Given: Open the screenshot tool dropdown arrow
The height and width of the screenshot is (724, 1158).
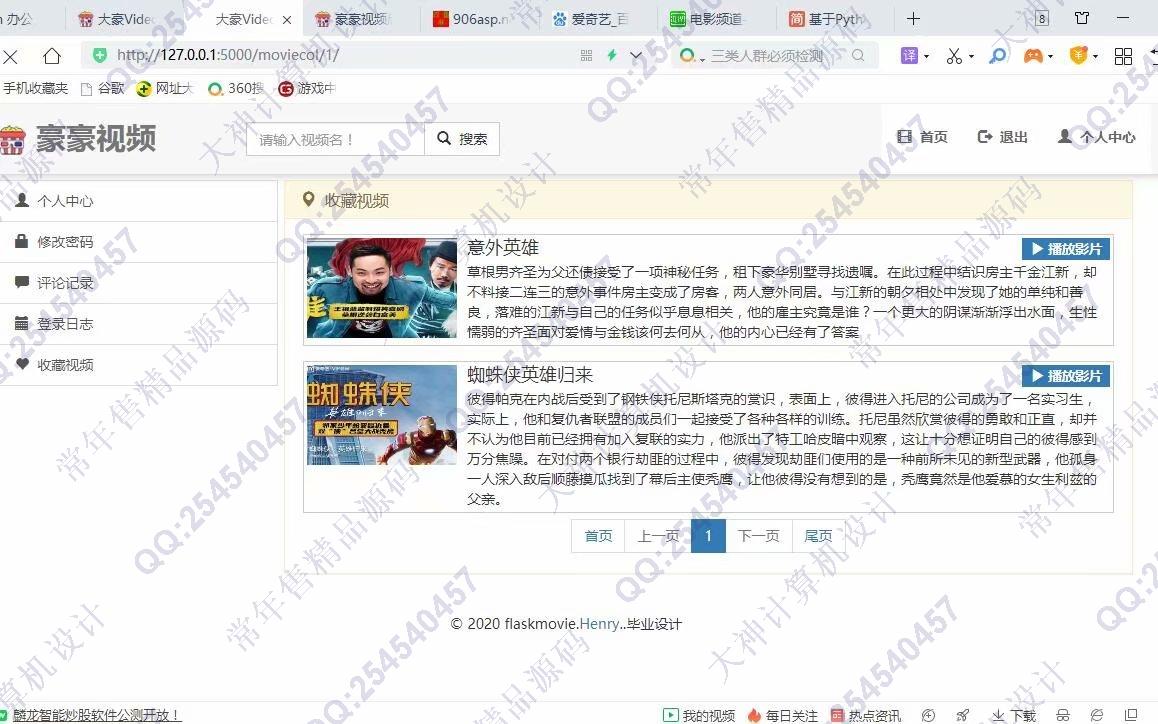Looking at the screenshot, I should (x=971, y=56).
